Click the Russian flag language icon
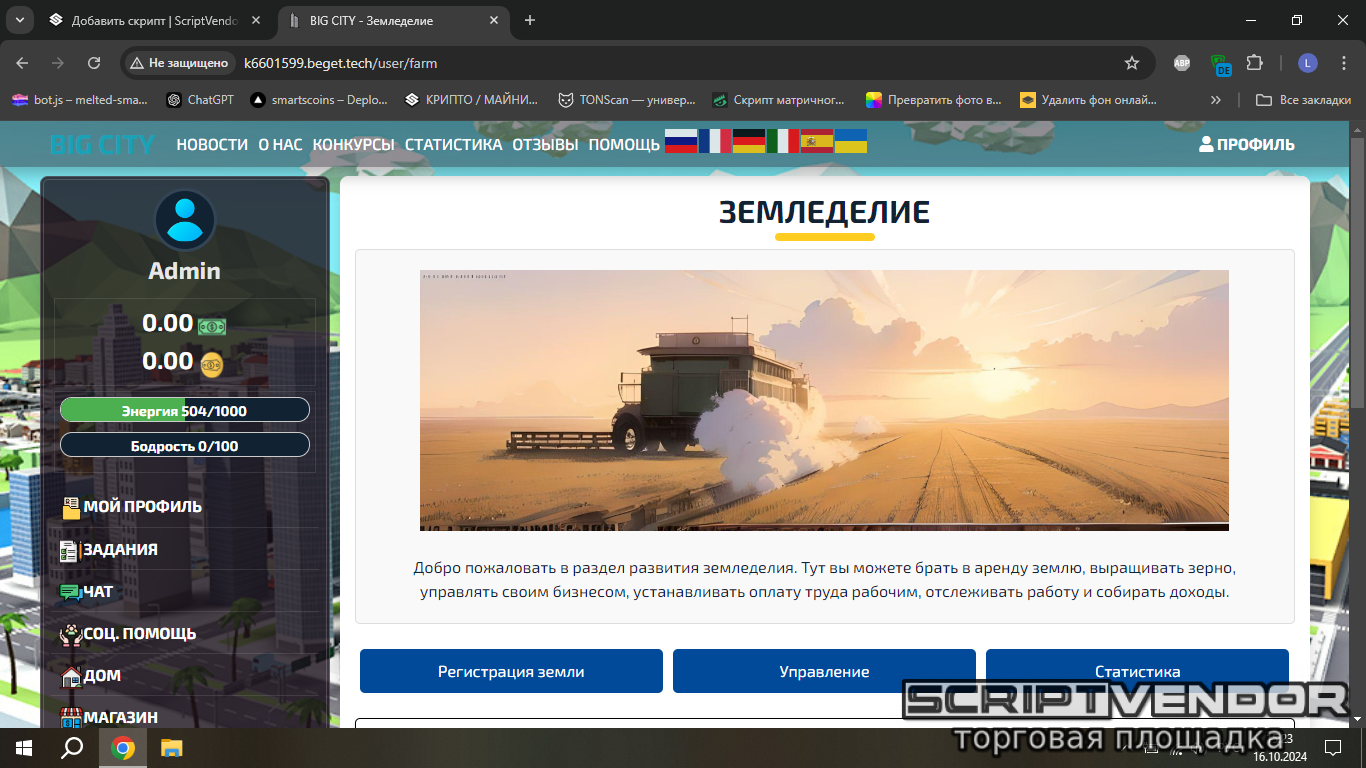1366x768 pixels. [x=681, y=141]
